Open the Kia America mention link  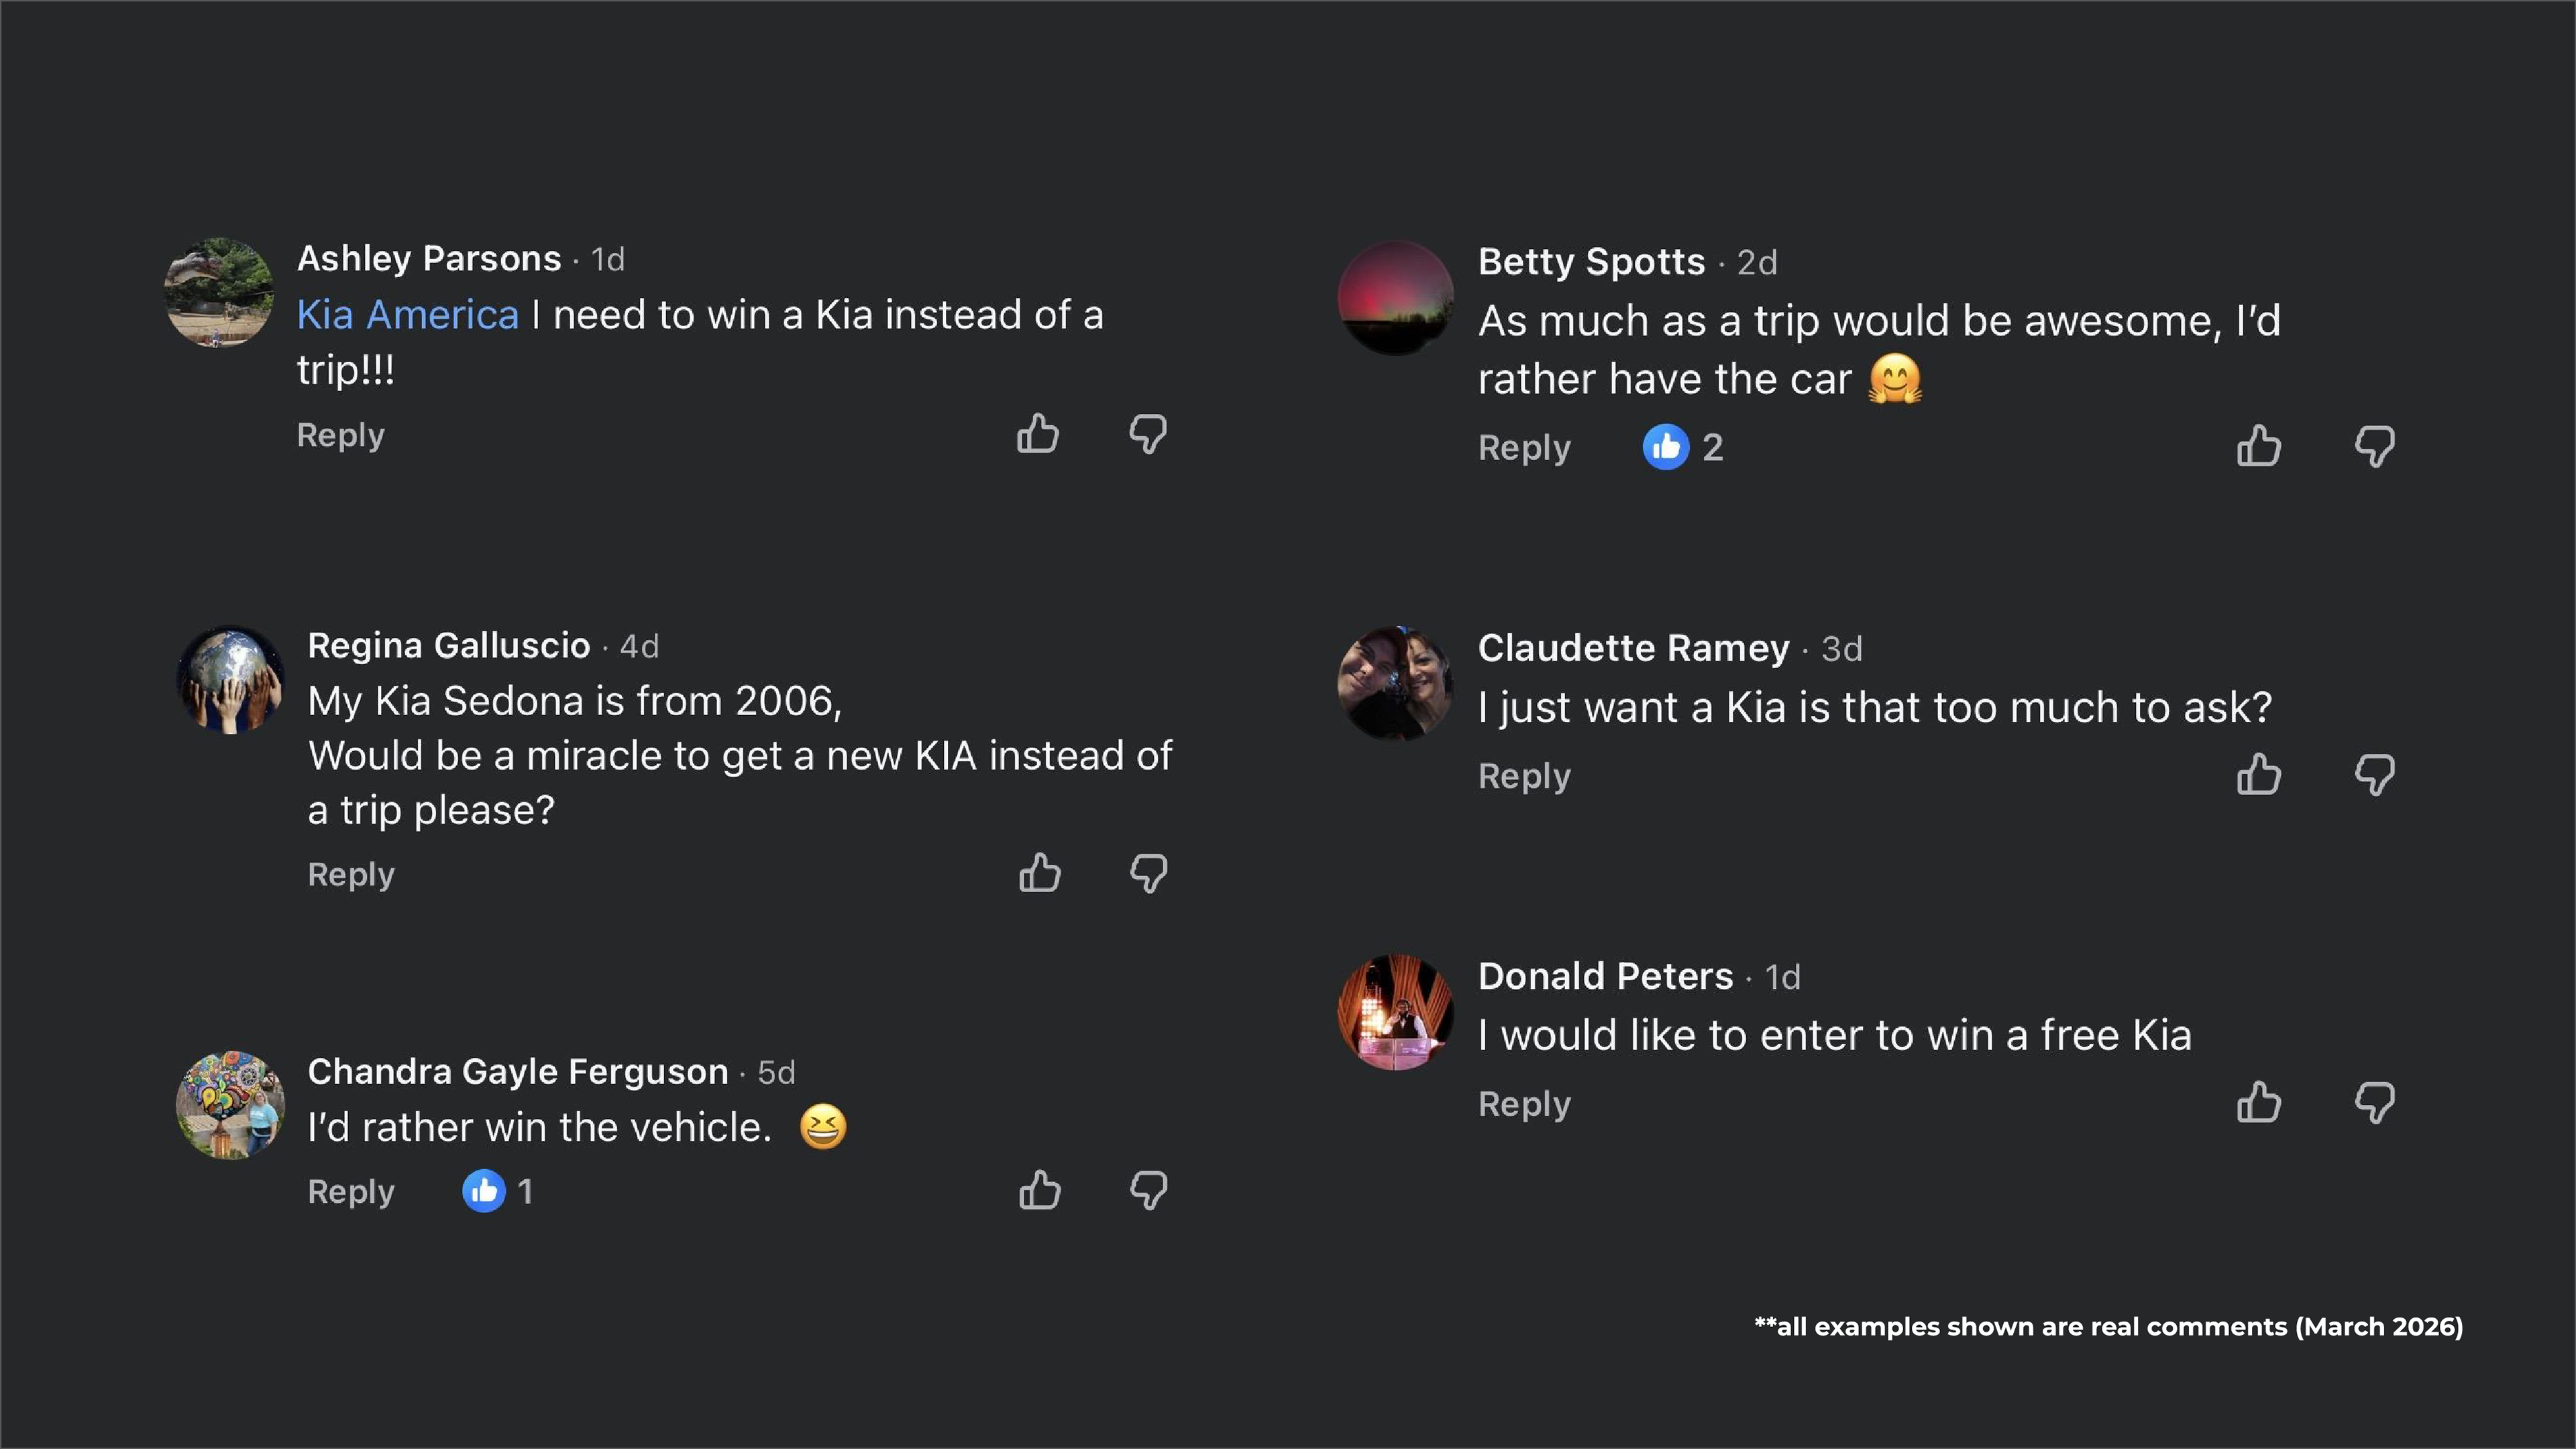(408, 315)
